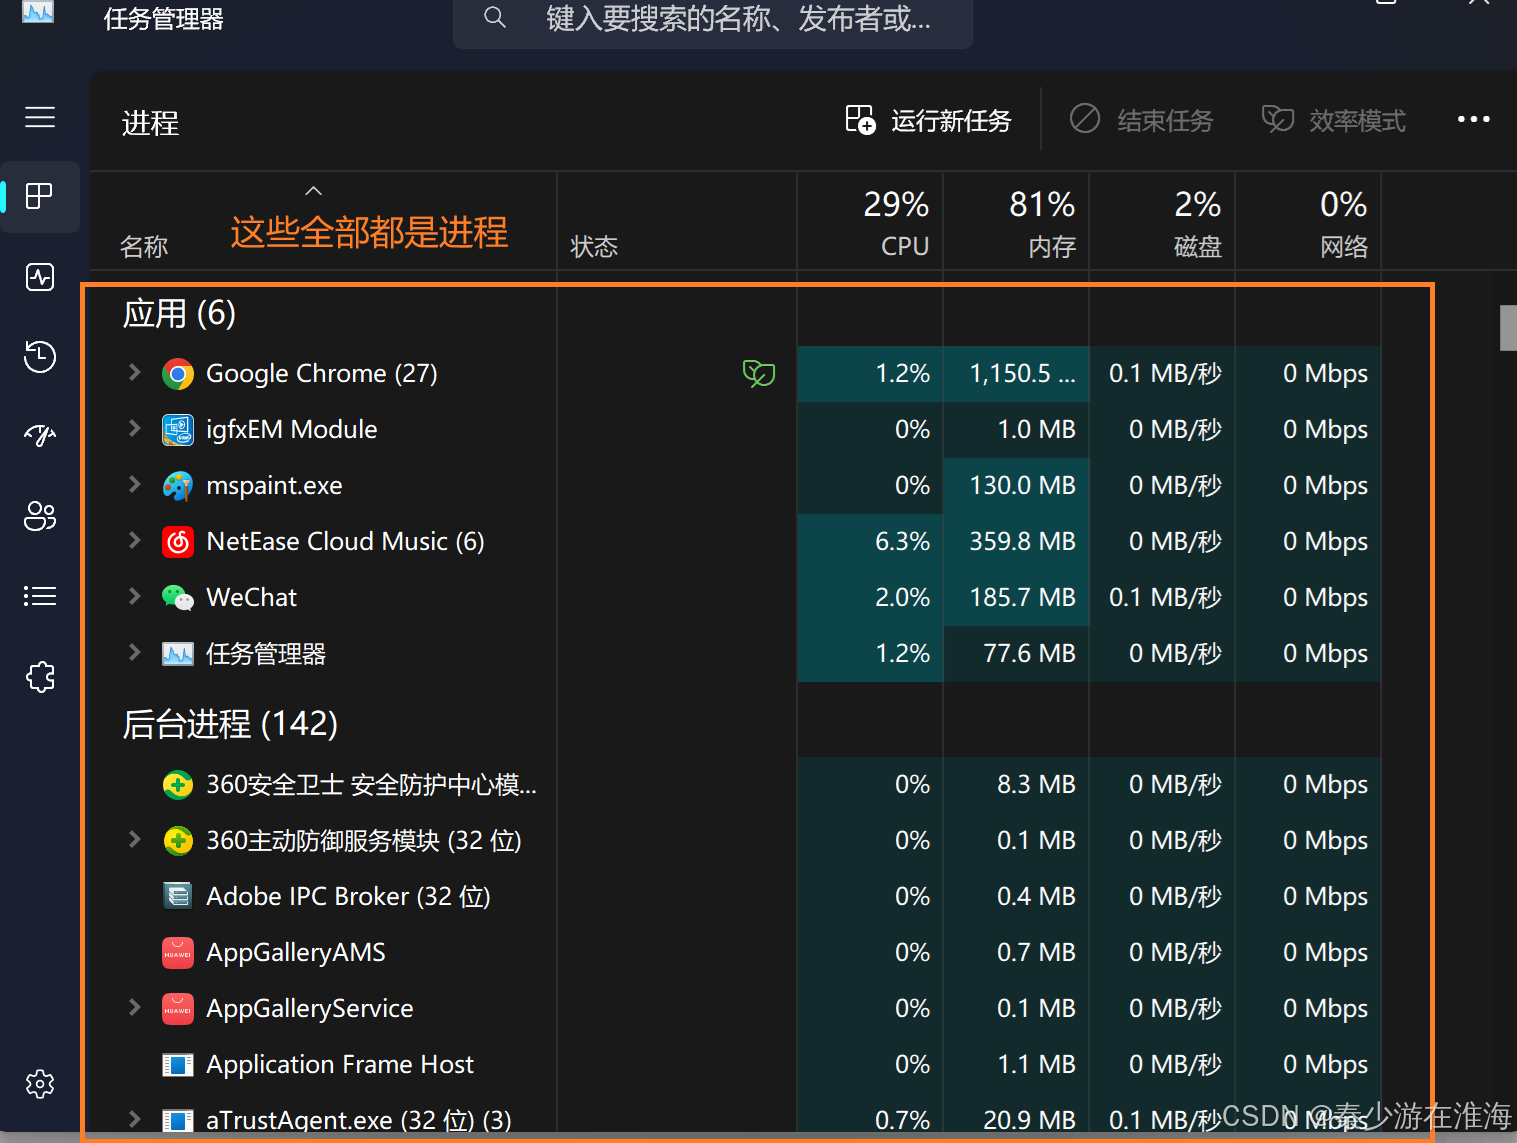Click 运行新任务 to run new task

[x=928, y=121]
